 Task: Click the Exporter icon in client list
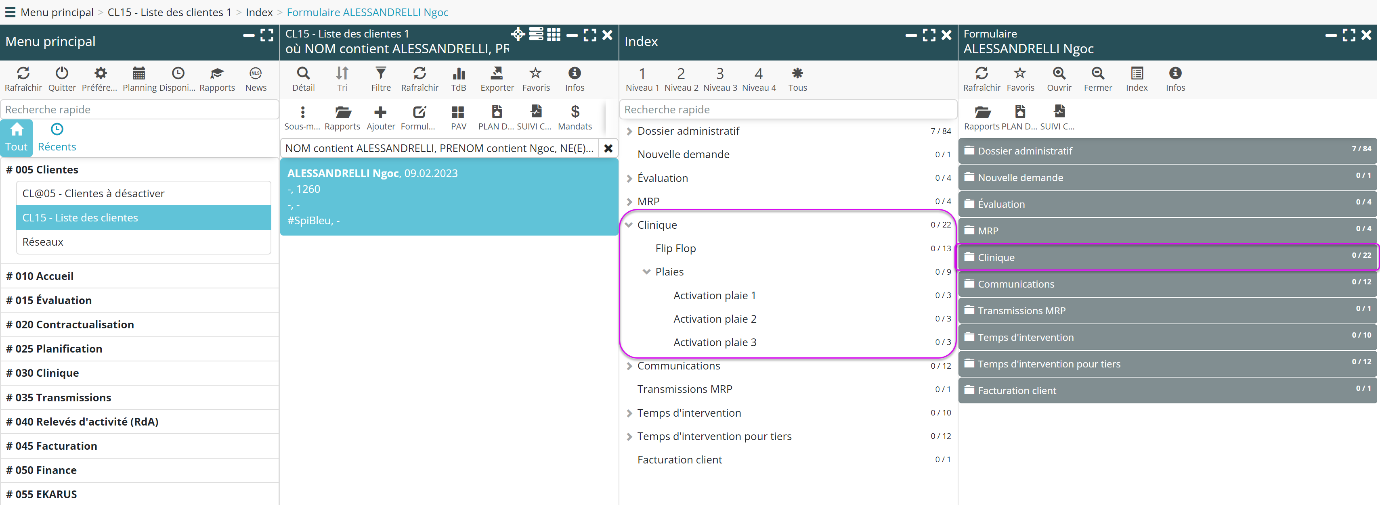(x=497, y=74)
